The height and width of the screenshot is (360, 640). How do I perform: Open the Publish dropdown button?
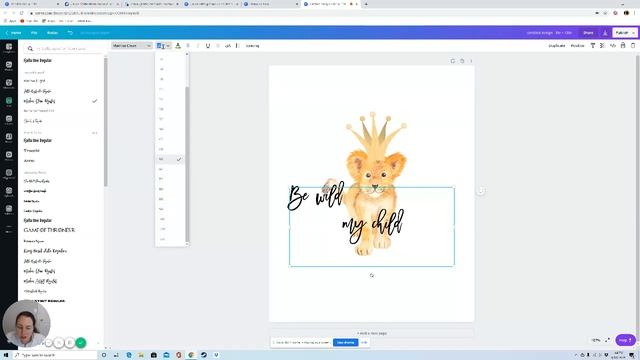[x=624, y=33]
